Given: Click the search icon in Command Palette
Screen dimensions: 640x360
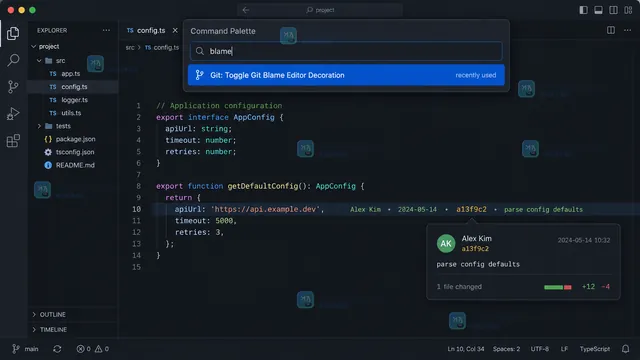Looking at the screenshot, I should click(200, 51).
